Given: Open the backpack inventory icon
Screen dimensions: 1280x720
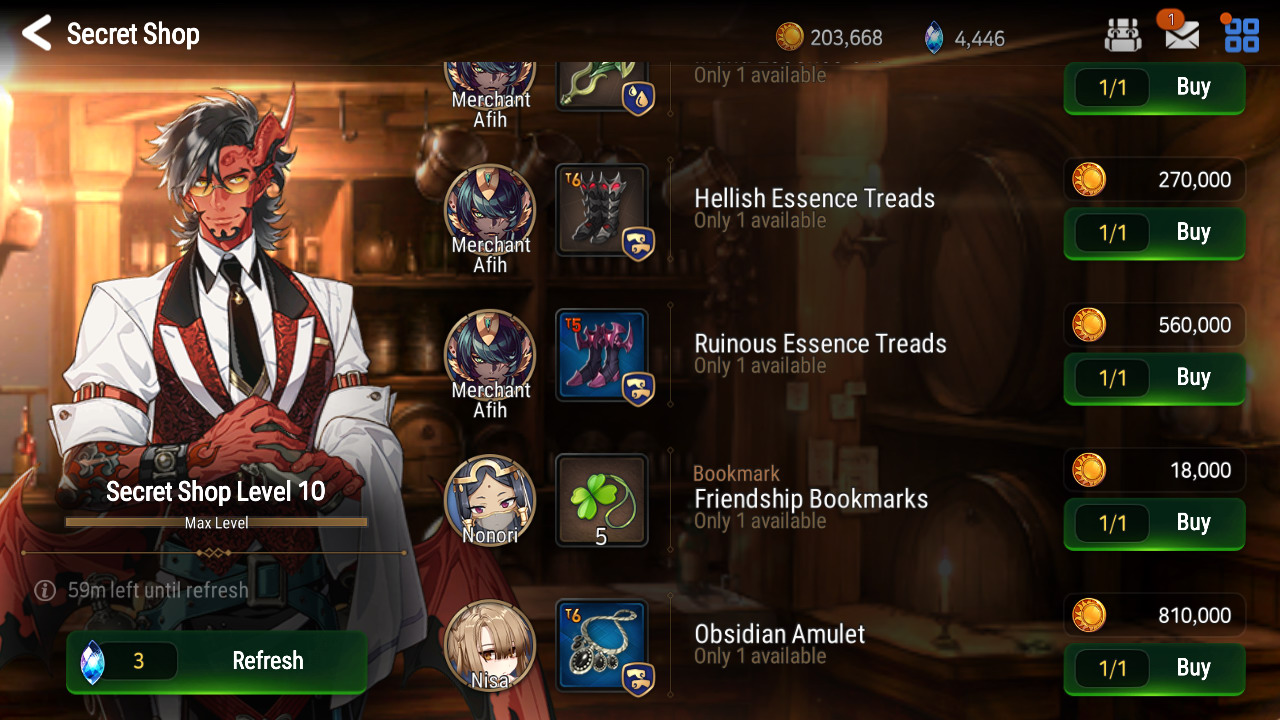Looking at the screenshot, I should coord(1123,35).
